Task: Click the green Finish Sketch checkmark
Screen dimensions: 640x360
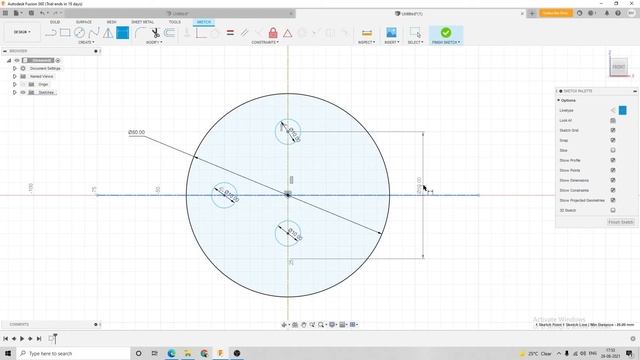Action: [446, 32]
